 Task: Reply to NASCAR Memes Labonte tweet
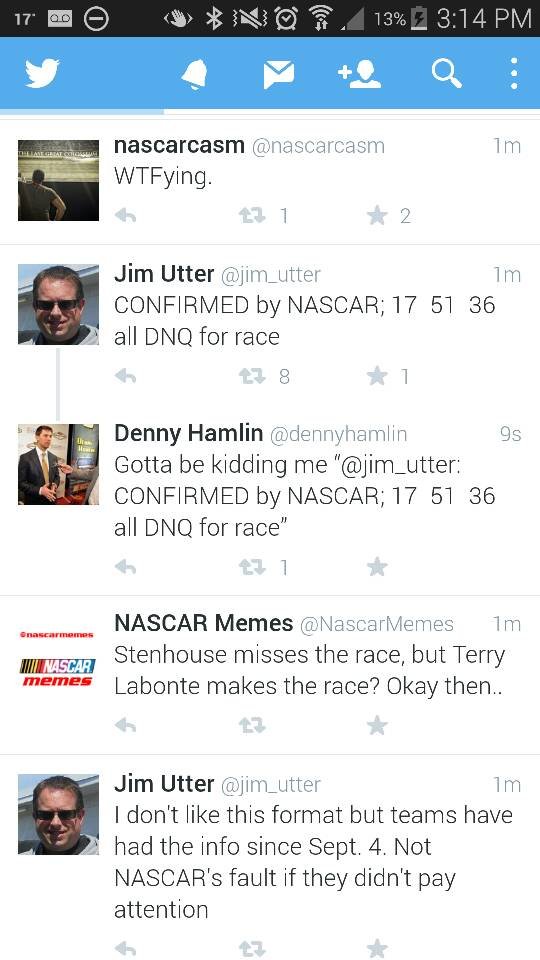126,726
